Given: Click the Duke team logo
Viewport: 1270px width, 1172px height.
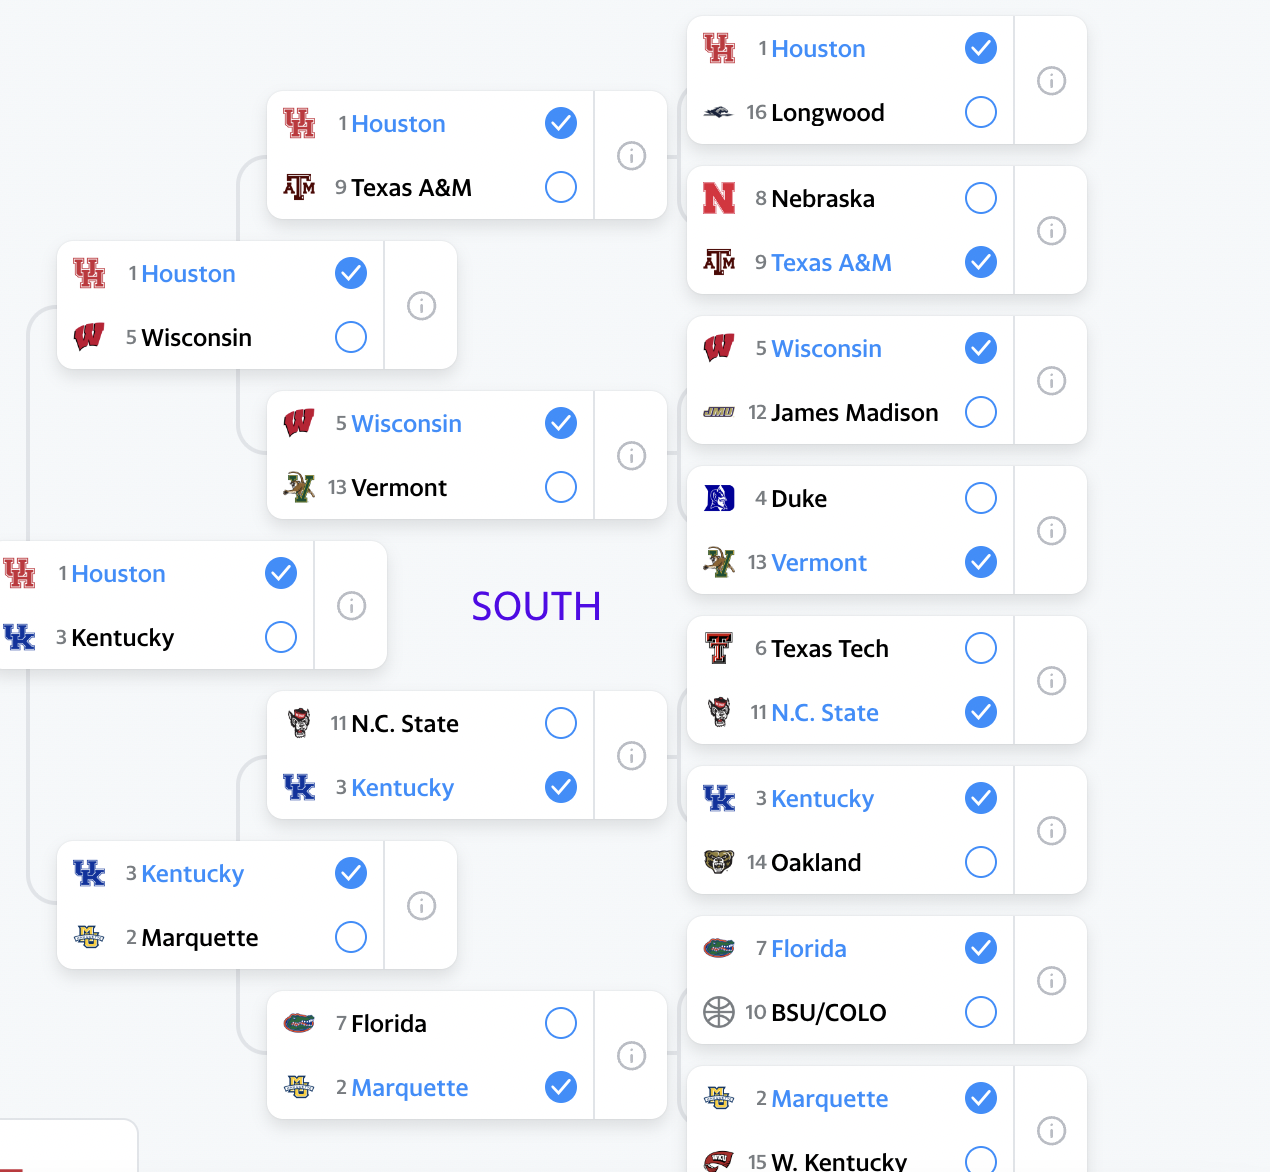Looking at the screenshot, I should (719, 498).
